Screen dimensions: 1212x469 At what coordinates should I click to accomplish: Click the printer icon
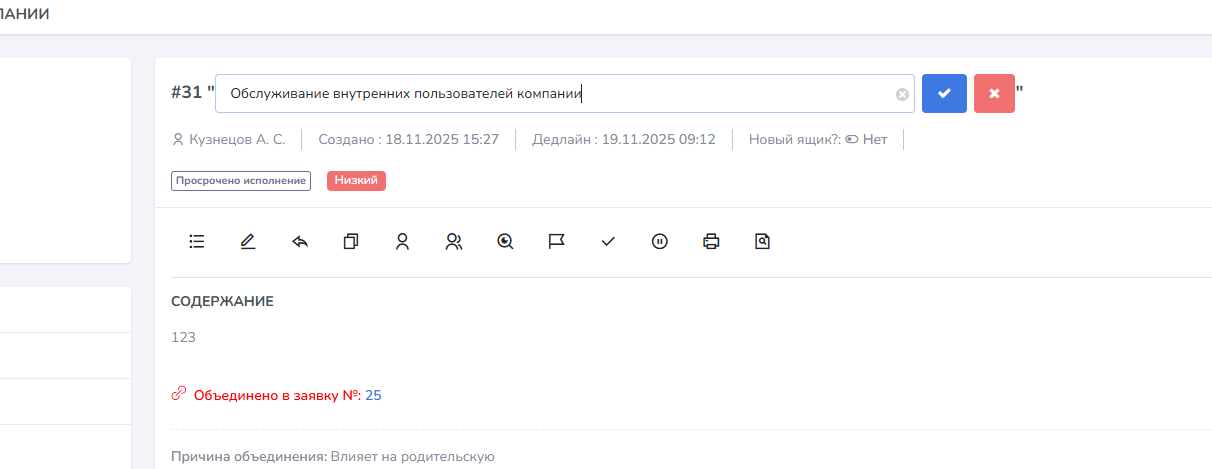[x=711, y=241]
